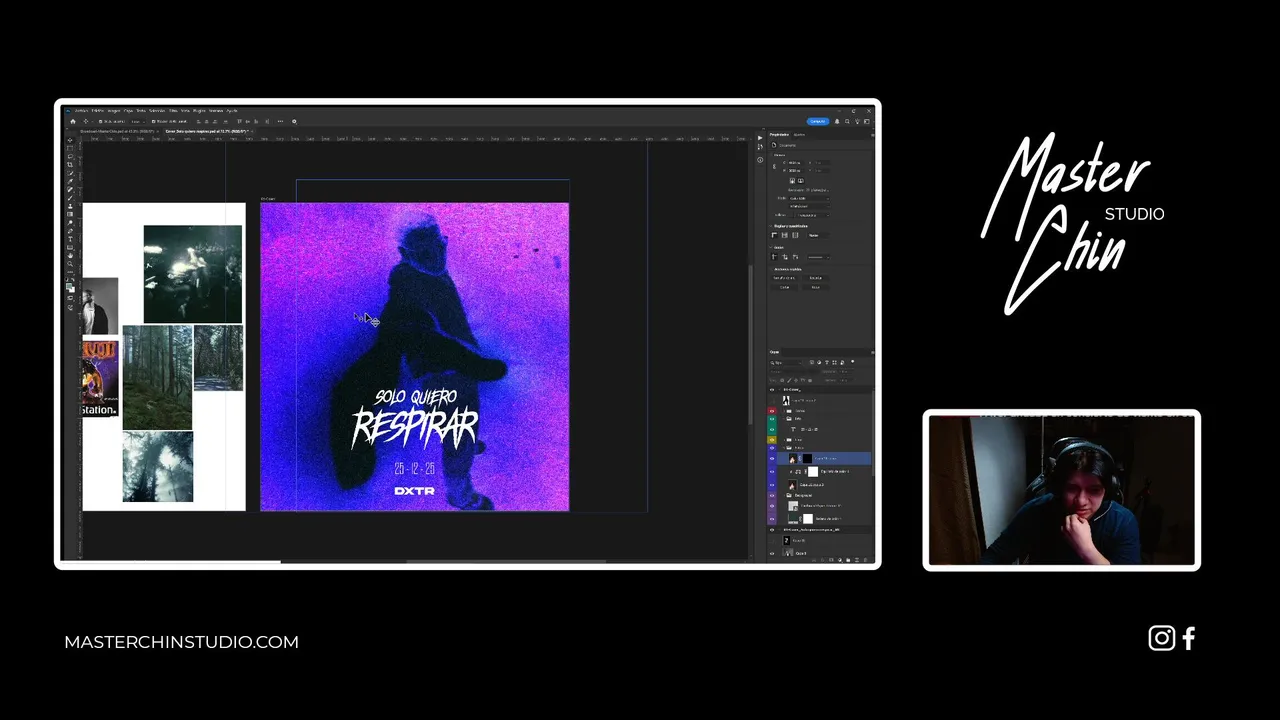Click the new adjustment layer icon

tap(840, 560)
